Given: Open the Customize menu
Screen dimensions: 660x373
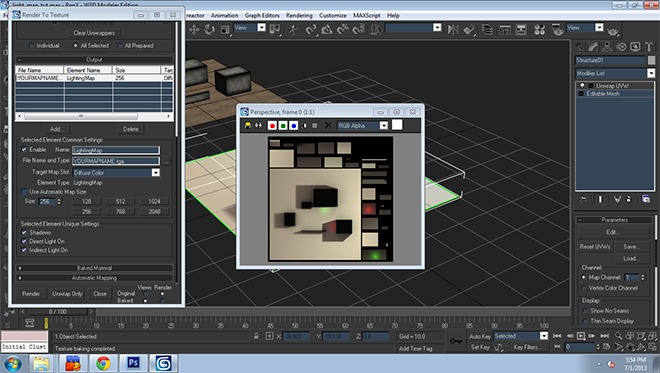Looking at the screenshot, I should point(333,15).
